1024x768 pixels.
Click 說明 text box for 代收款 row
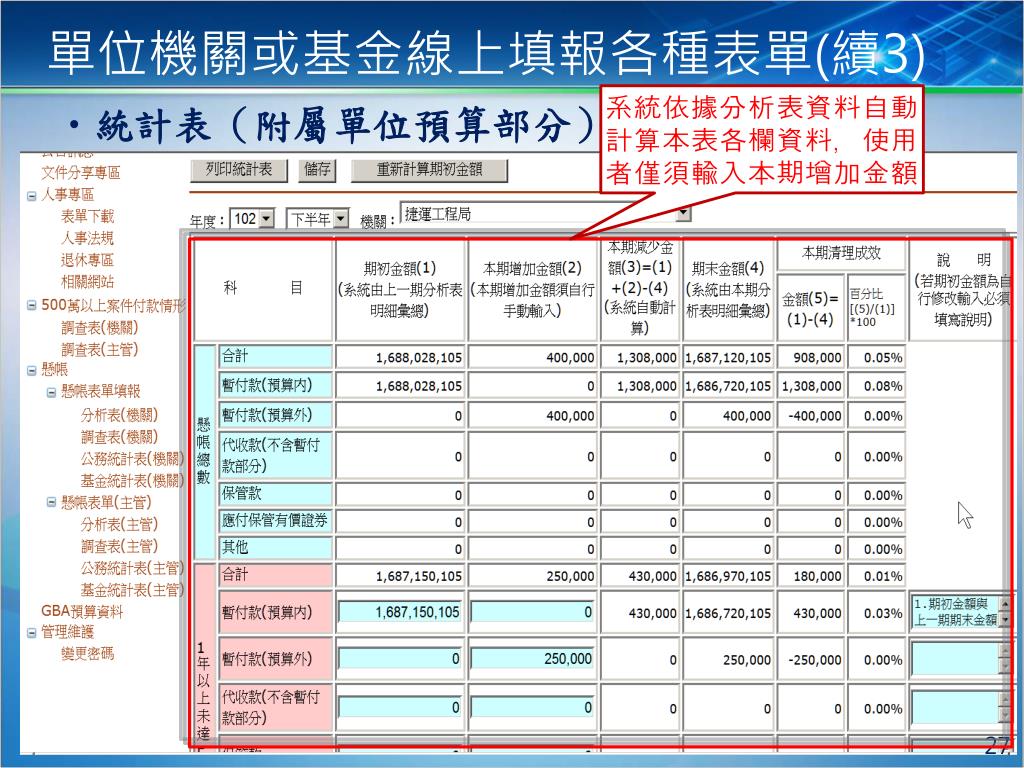tap(955, 708)
